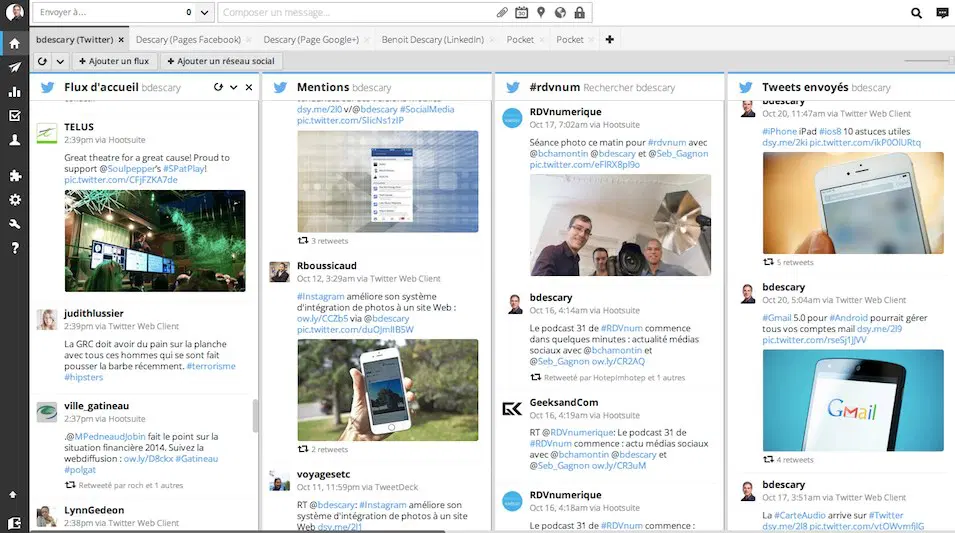The width and height of the screenshot is (955, 533).
Task: Click the upload arrow icon in sidebar
Action: [x=13, y=494]
